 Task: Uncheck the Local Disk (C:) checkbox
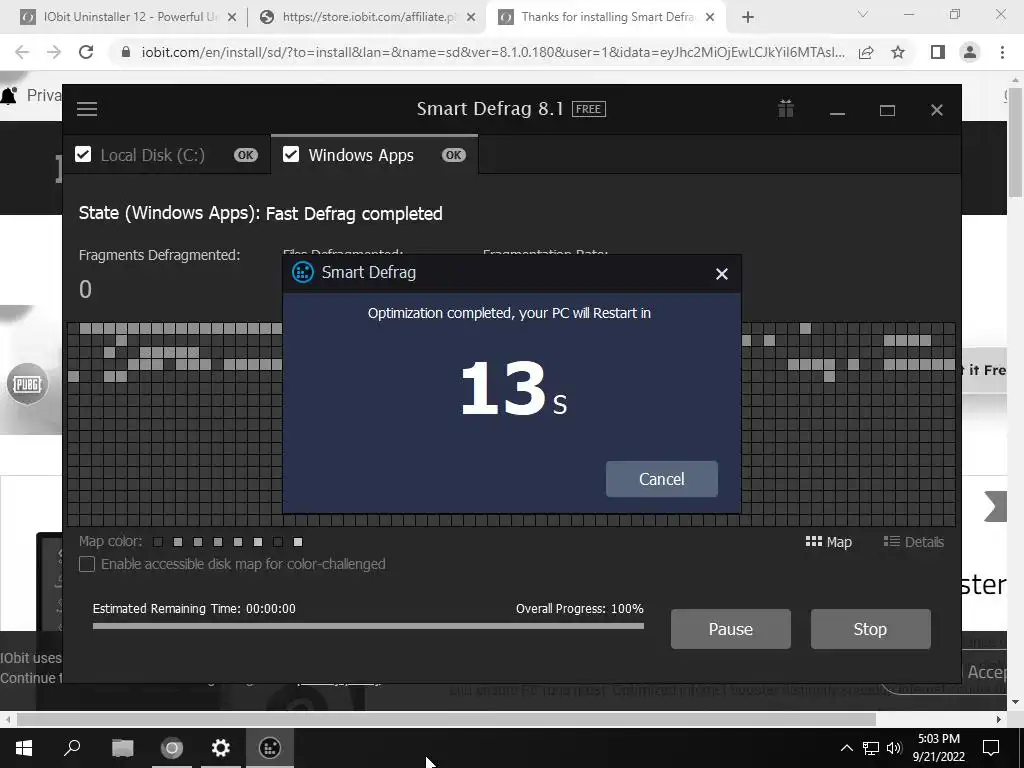tap(83, 155)
